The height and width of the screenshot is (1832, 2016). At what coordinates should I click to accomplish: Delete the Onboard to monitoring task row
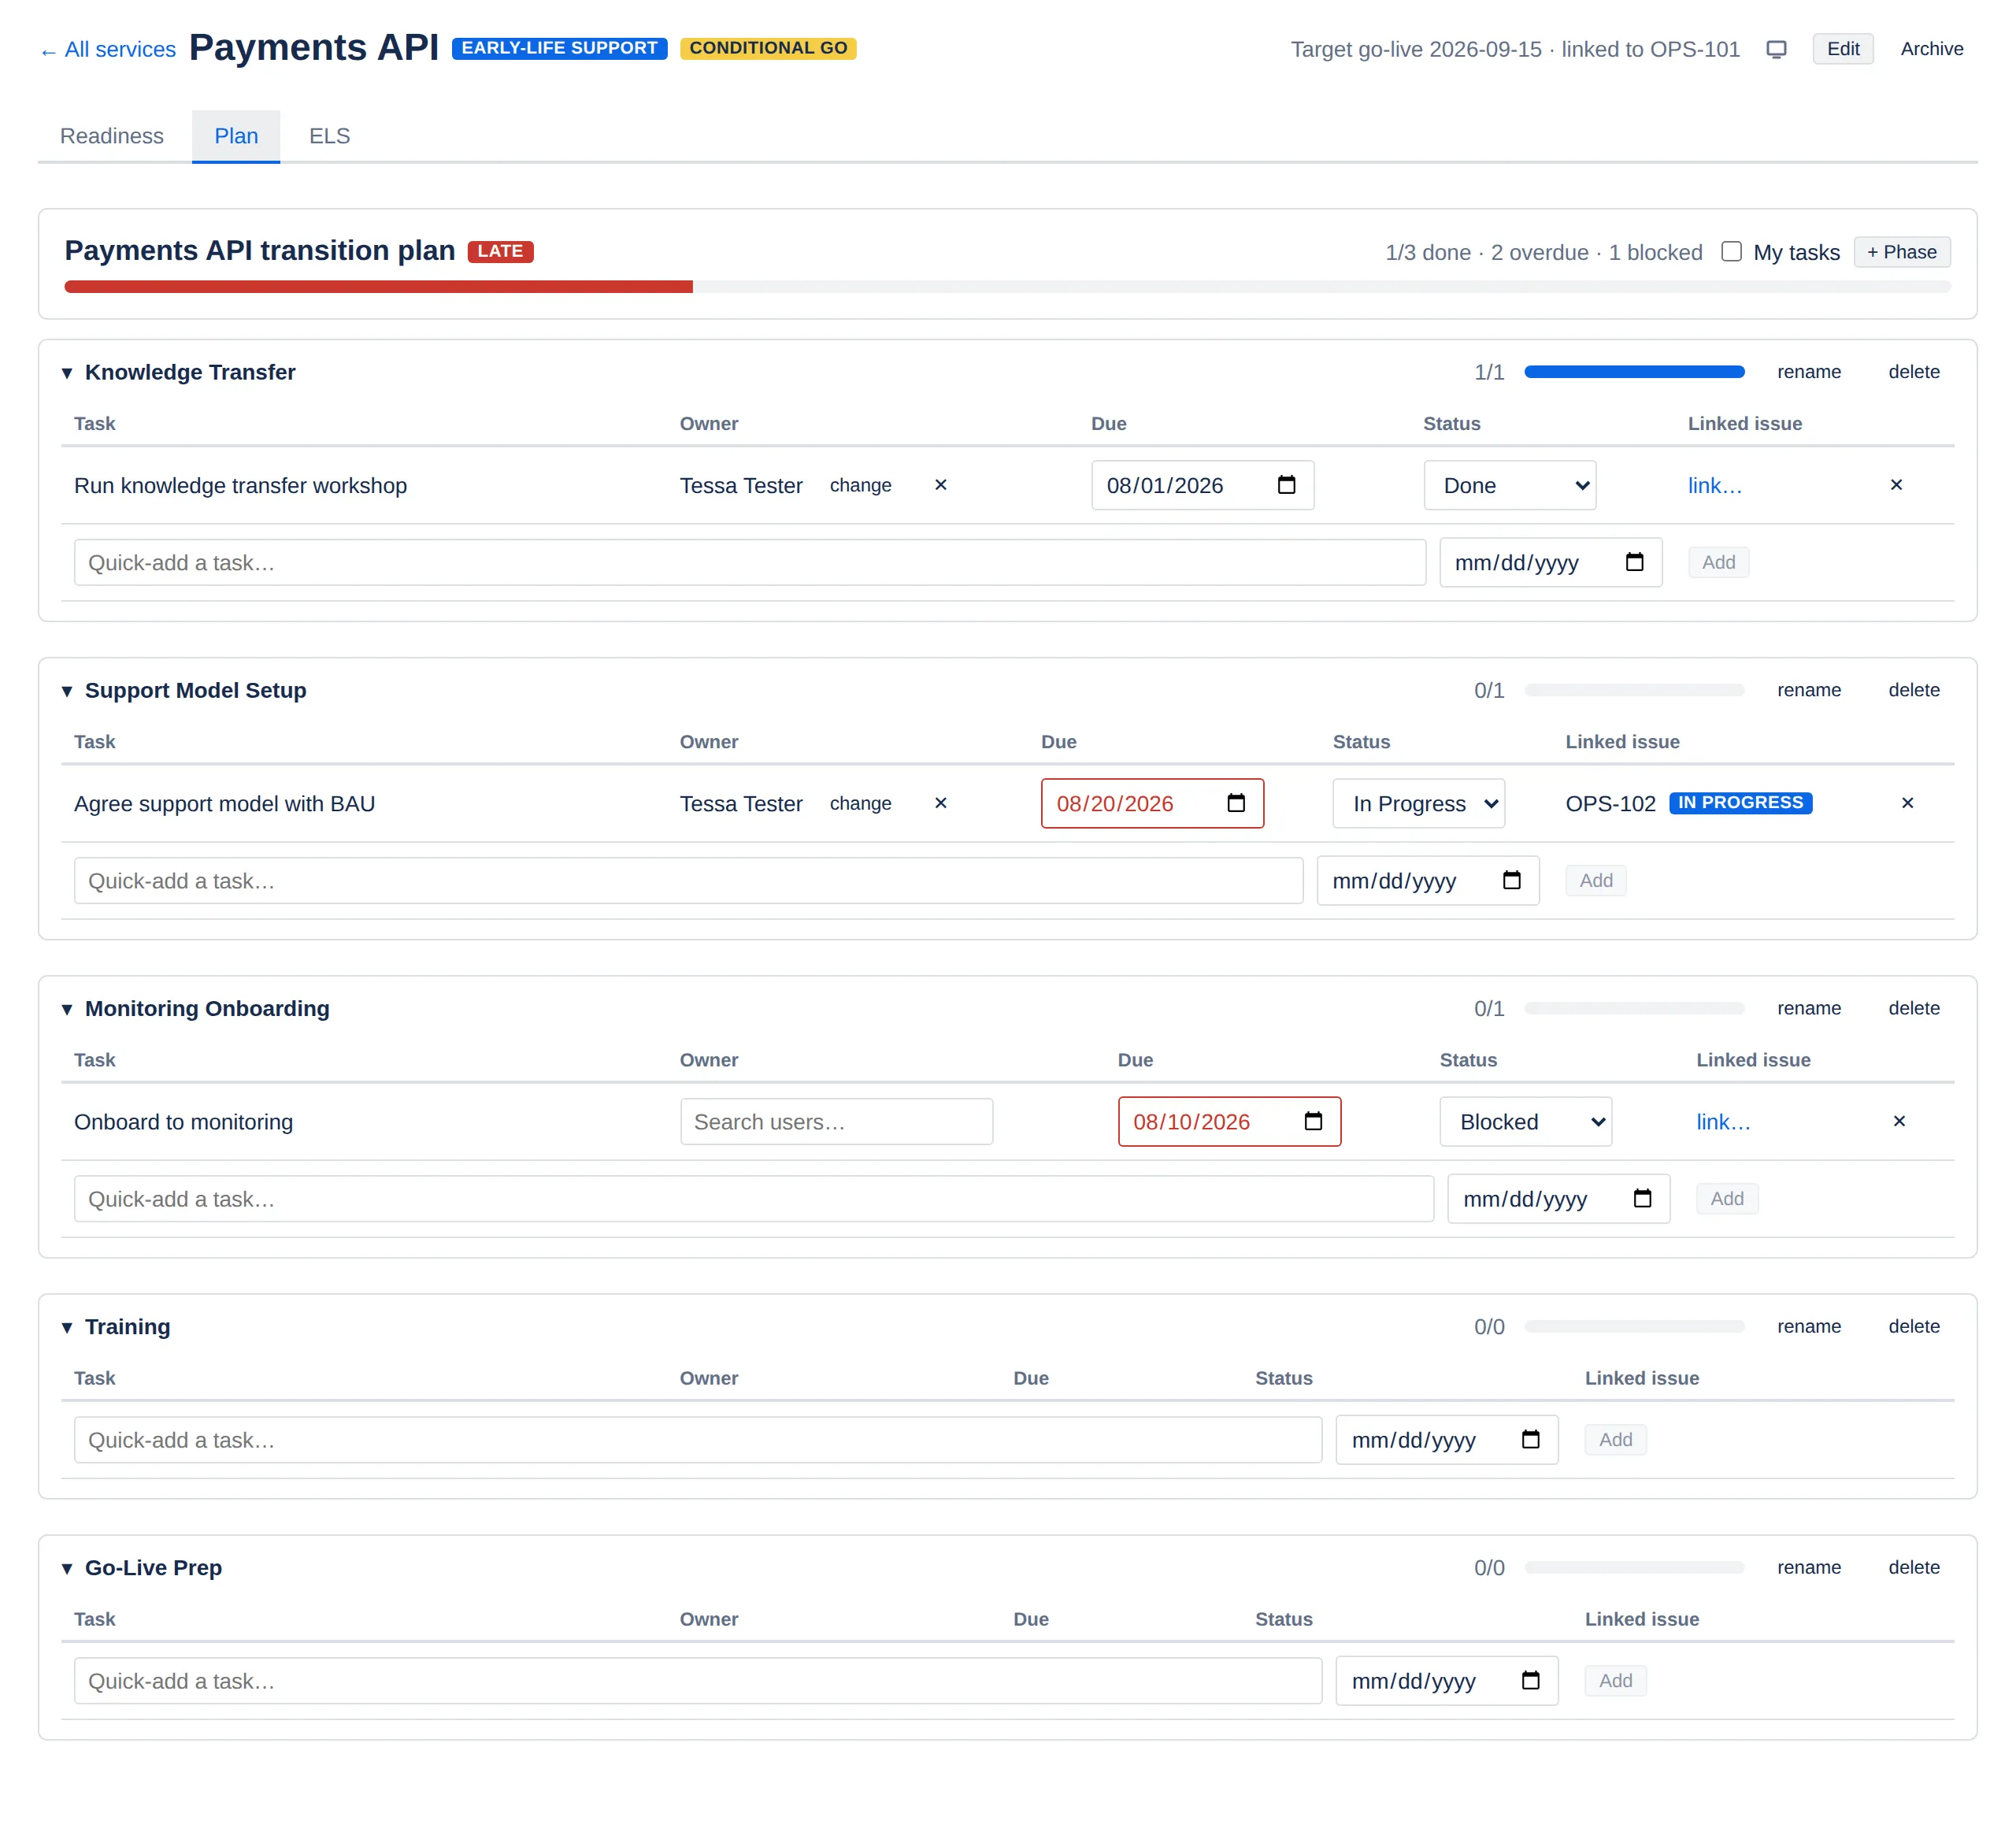[x=1899, y=1121]
